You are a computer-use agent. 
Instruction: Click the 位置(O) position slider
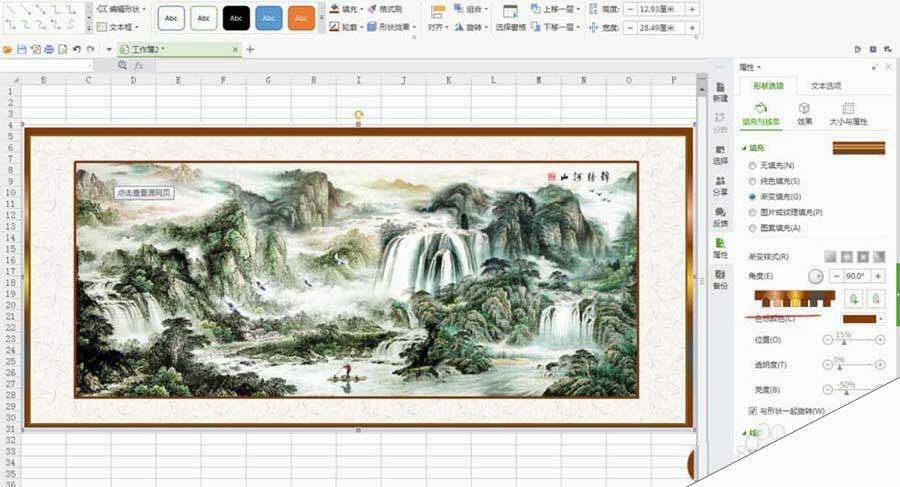[x=854, y=340]
